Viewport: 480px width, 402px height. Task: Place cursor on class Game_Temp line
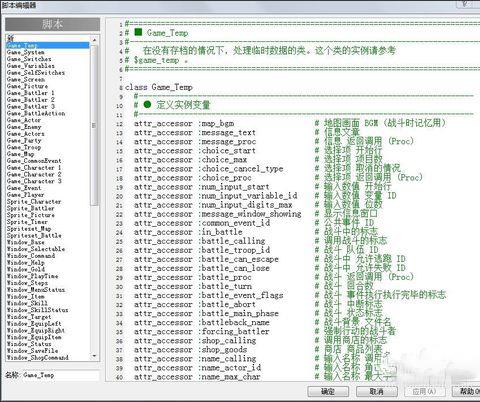tap(159, 88)
